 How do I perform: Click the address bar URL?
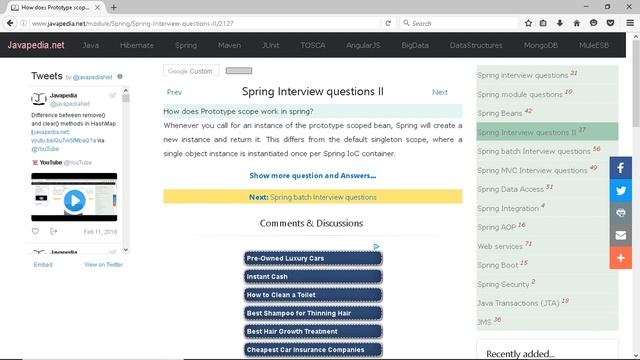coord(133,24)
